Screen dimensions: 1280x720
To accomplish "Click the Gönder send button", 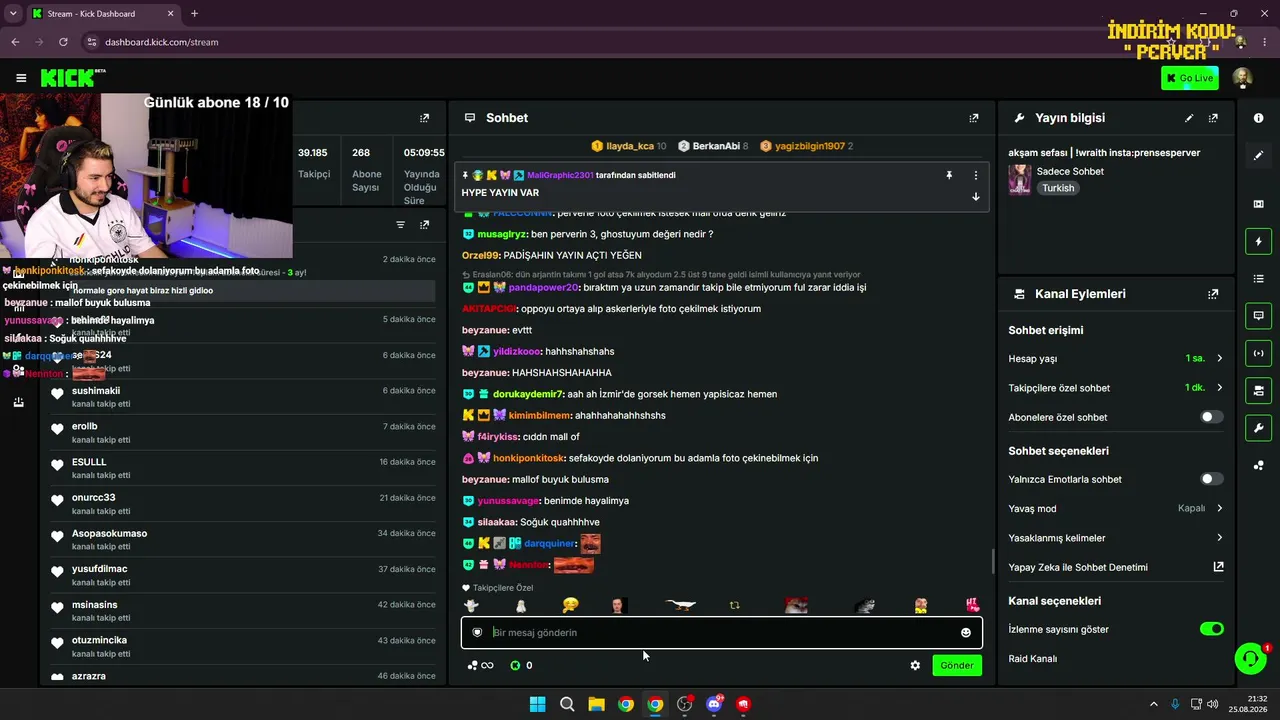I will (x=957, y=665).
